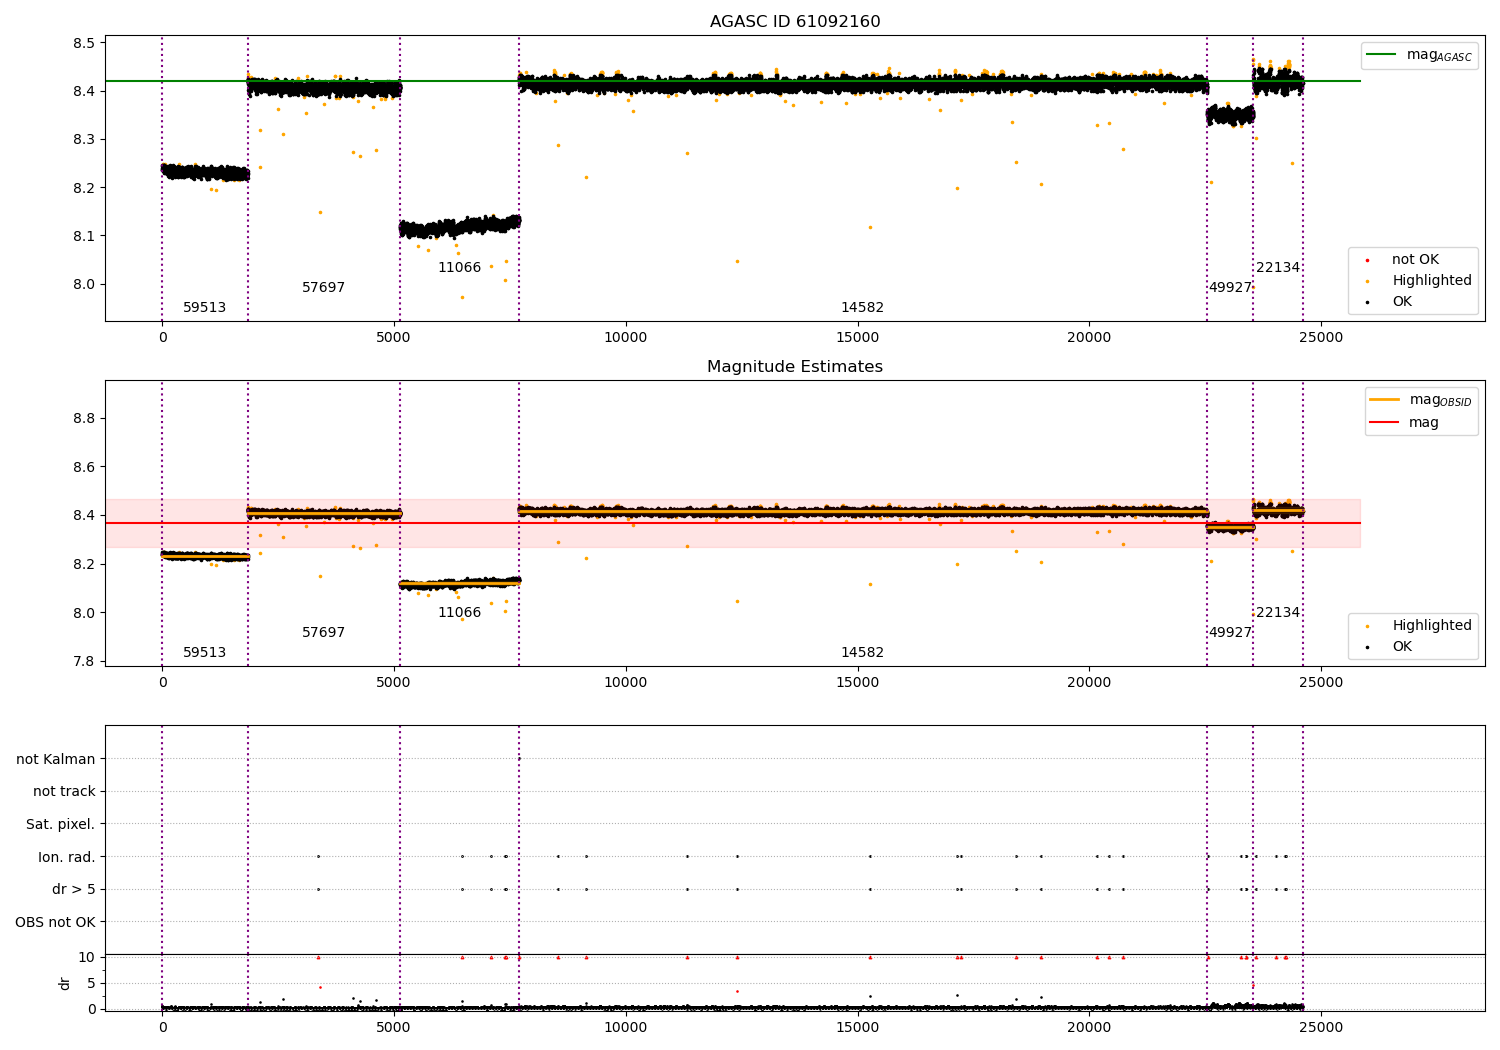The height and width of the screenshot is (1050, 1500).
Task: Click obsid label 11066 in Magnitude Estimates plot
Action: 459,613
